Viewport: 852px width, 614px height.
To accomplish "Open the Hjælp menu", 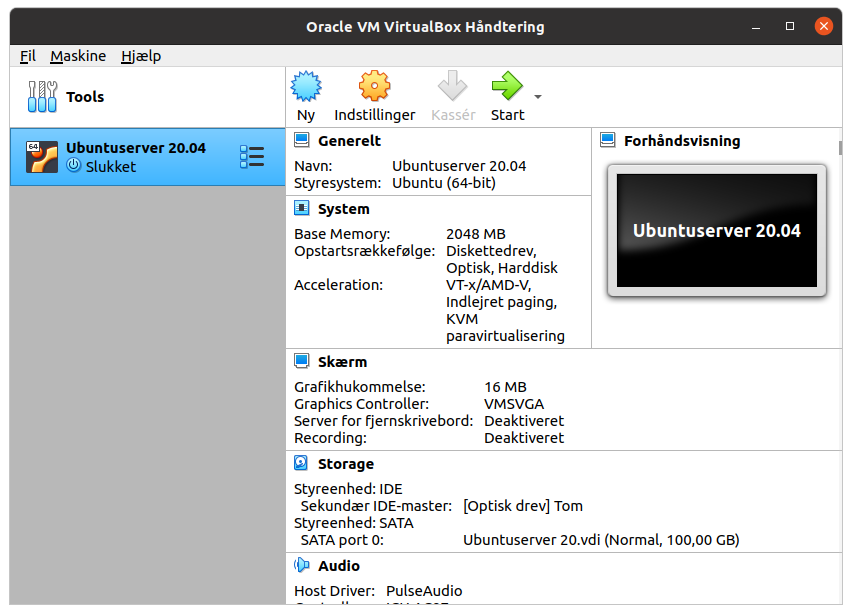I will coord(141,56).
